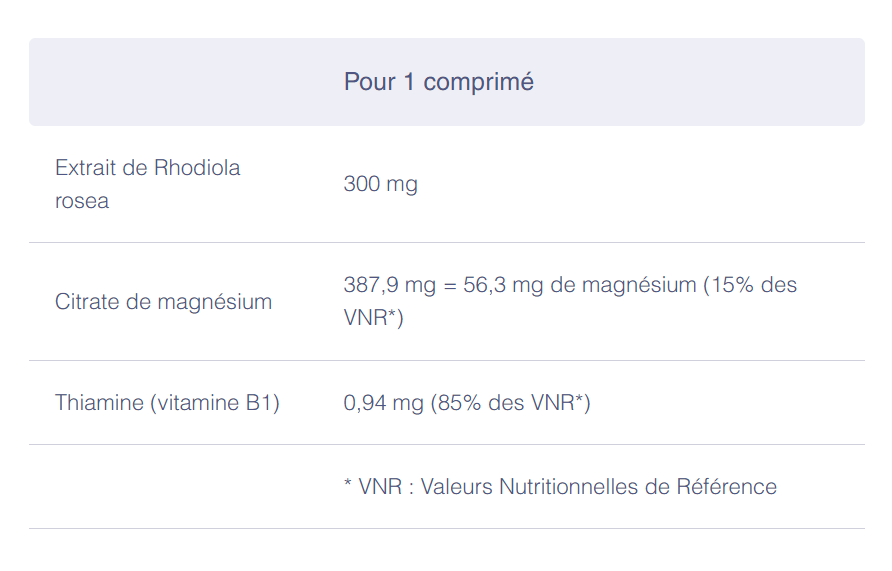Click the word "rosea" in the first row
Viewport: 892px width, 571px height.
[x=82, y=201]
